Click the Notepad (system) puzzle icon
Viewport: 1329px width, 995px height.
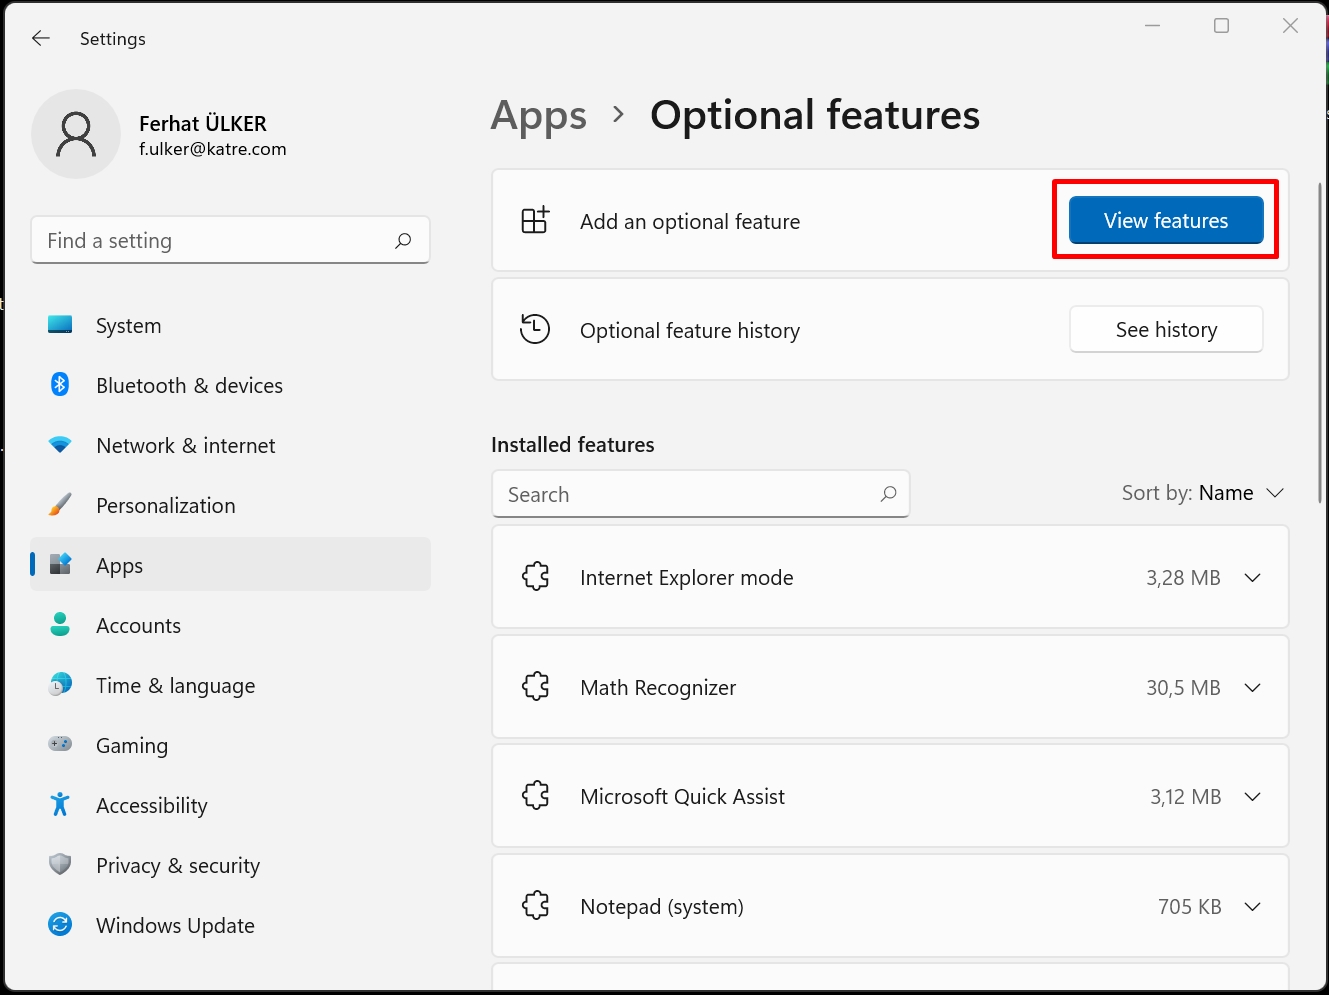coord(536,906)
